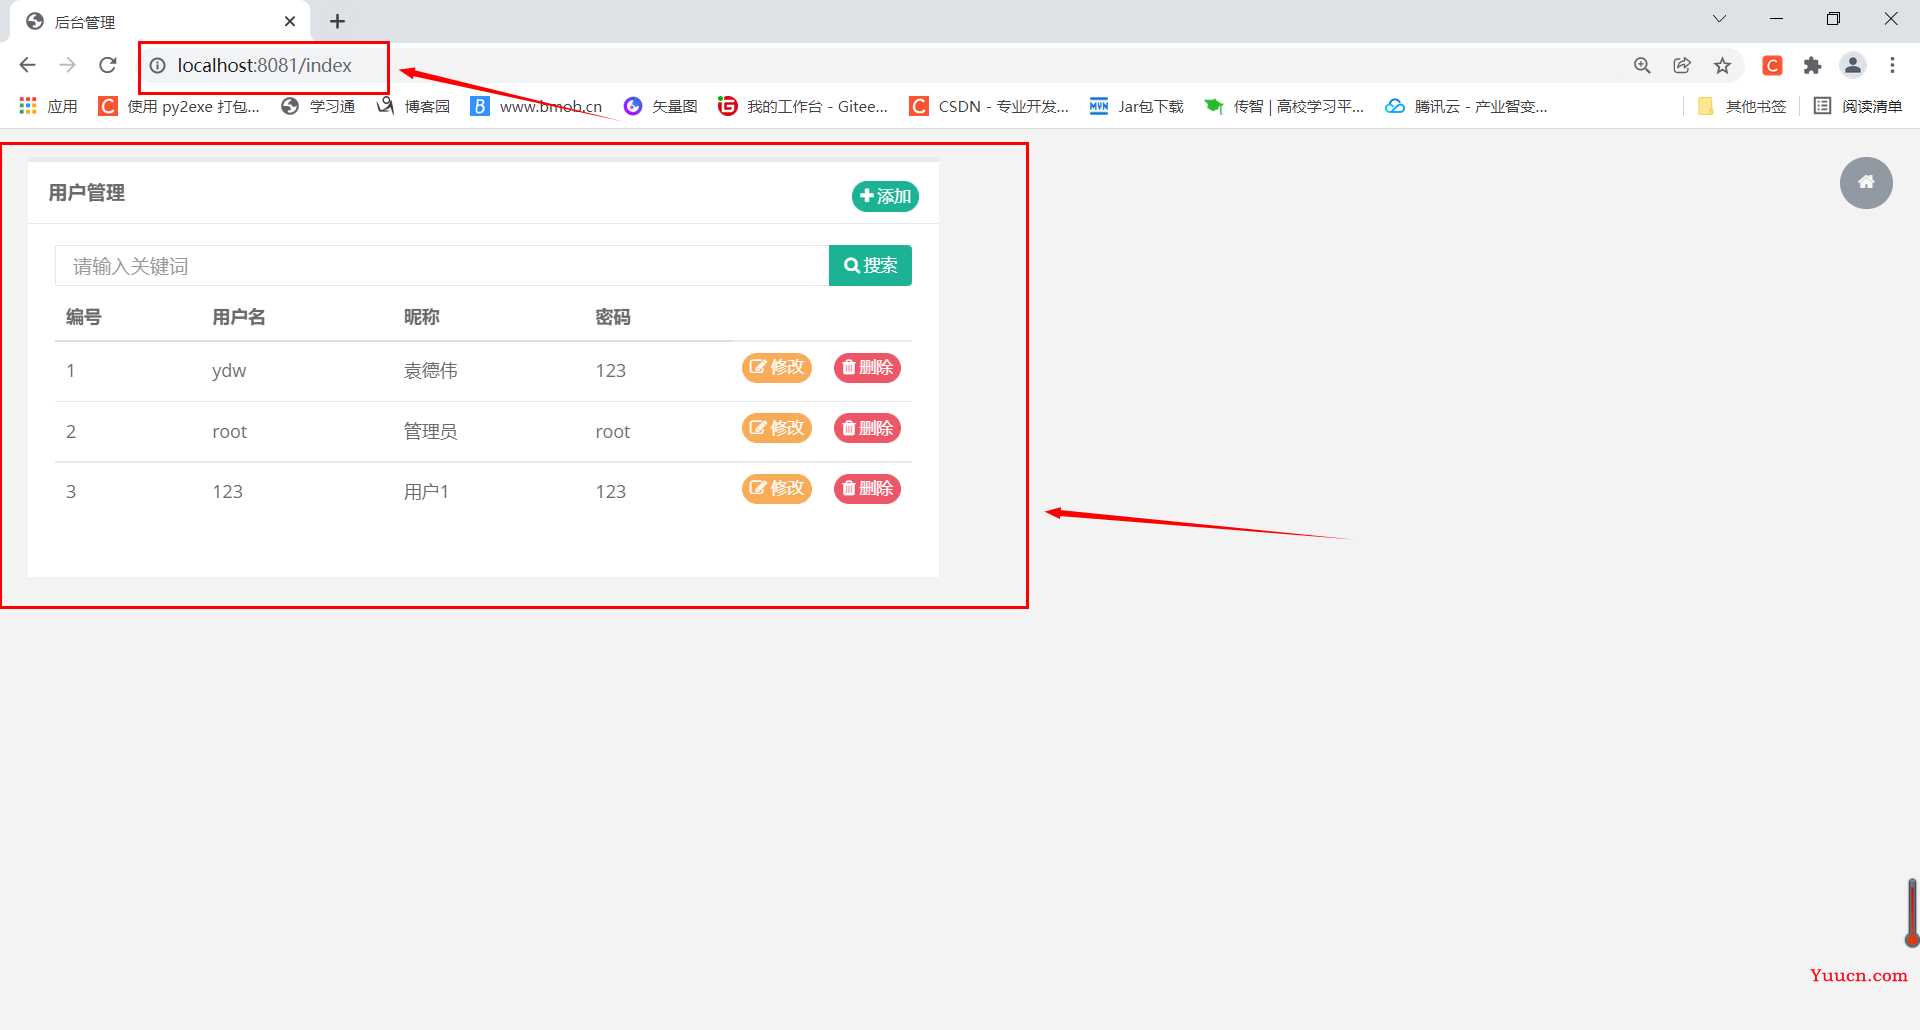Click the red C extension icon

click(1773, 66)
